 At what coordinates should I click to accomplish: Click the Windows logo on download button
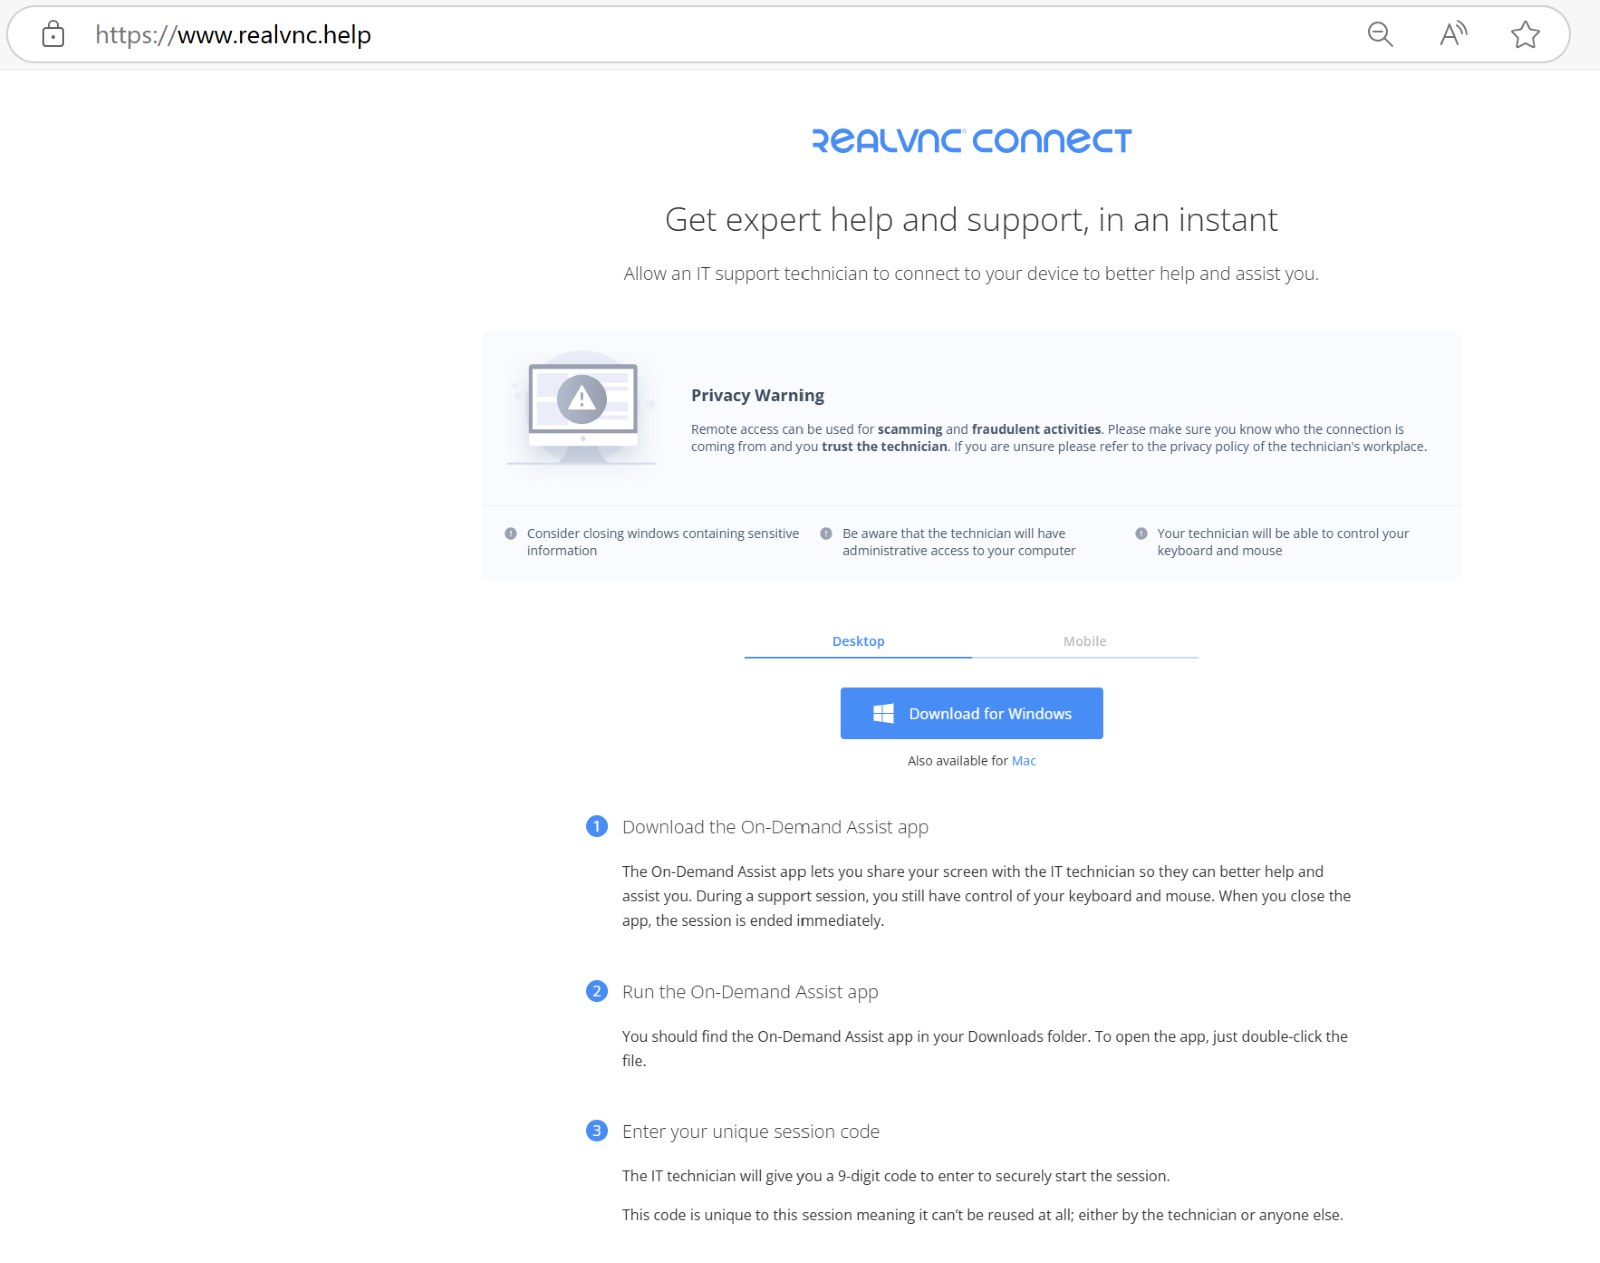click(x=883, y=713)
